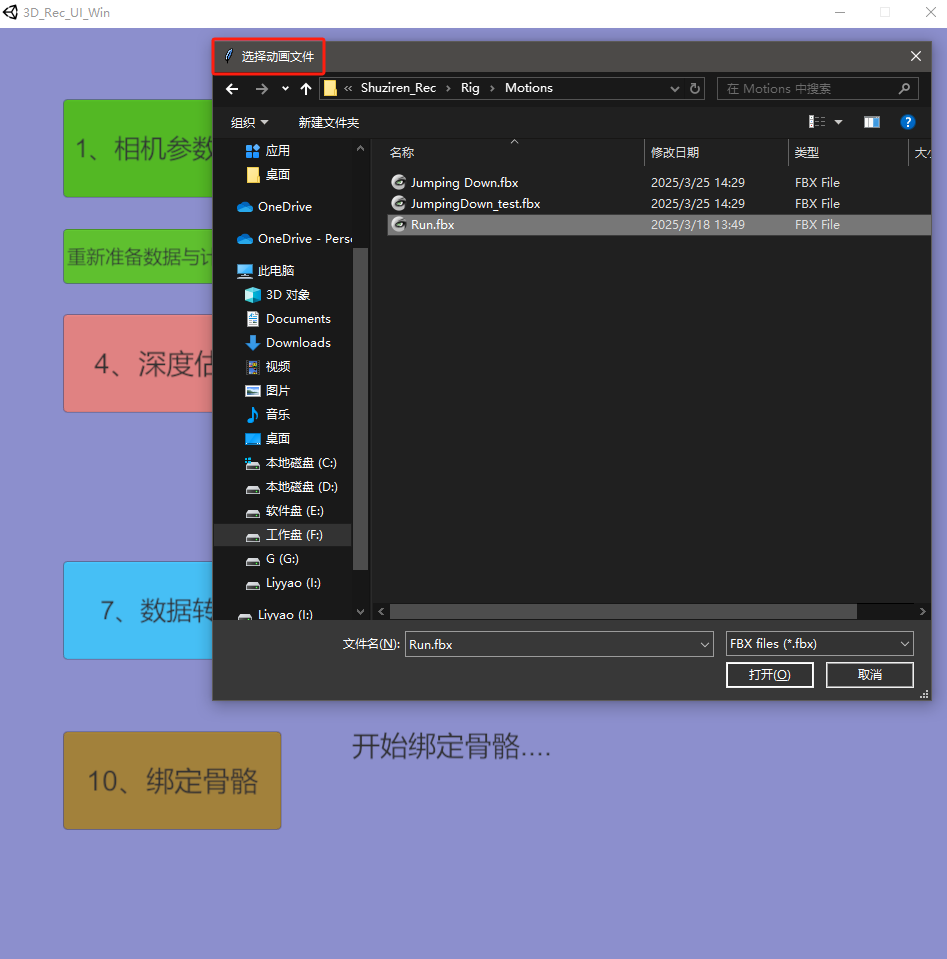
Task: Open the 组织 menu
Action: (x=249, y=122)
